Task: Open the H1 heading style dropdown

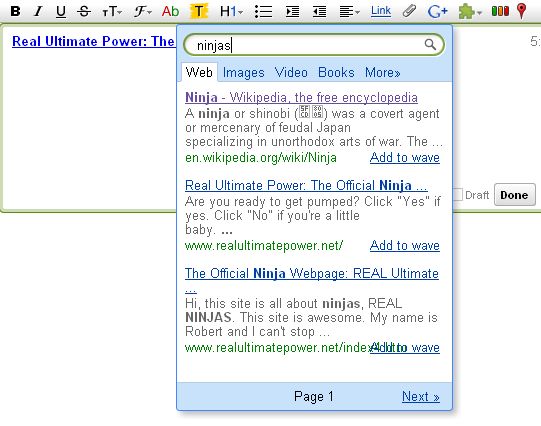Action: coord(231,11)
